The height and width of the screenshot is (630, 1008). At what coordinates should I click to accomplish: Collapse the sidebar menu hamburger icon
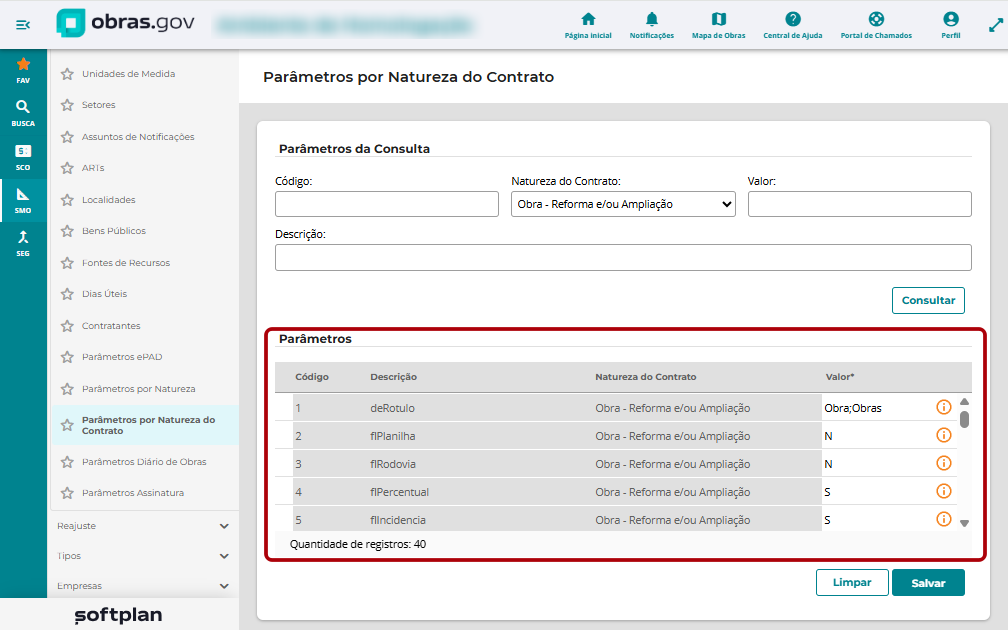23,24
